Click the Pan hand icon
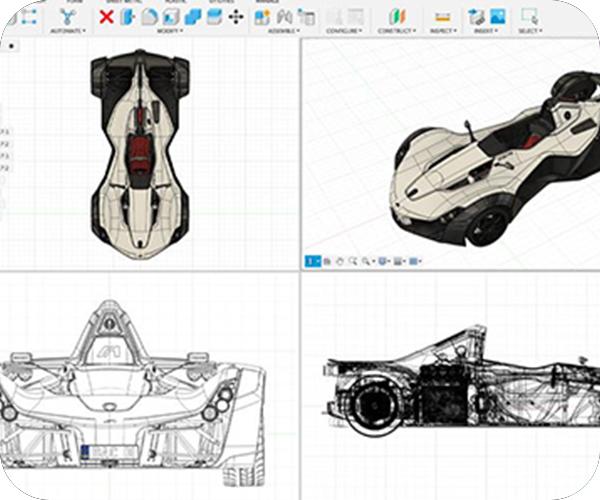The height and width of the screenshot is (500, 600). pyautogui.click(x=340, y=261)
